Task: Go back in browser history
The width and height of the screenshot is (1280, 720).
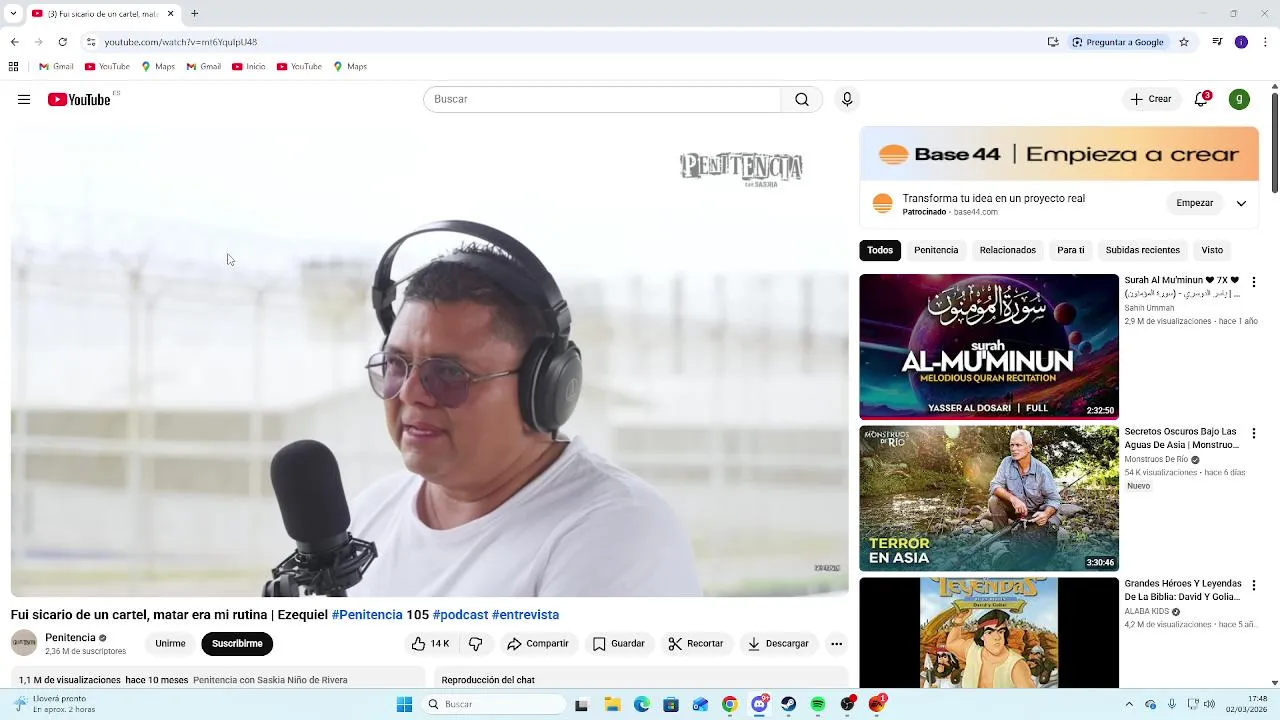Action: pos(14,42)
